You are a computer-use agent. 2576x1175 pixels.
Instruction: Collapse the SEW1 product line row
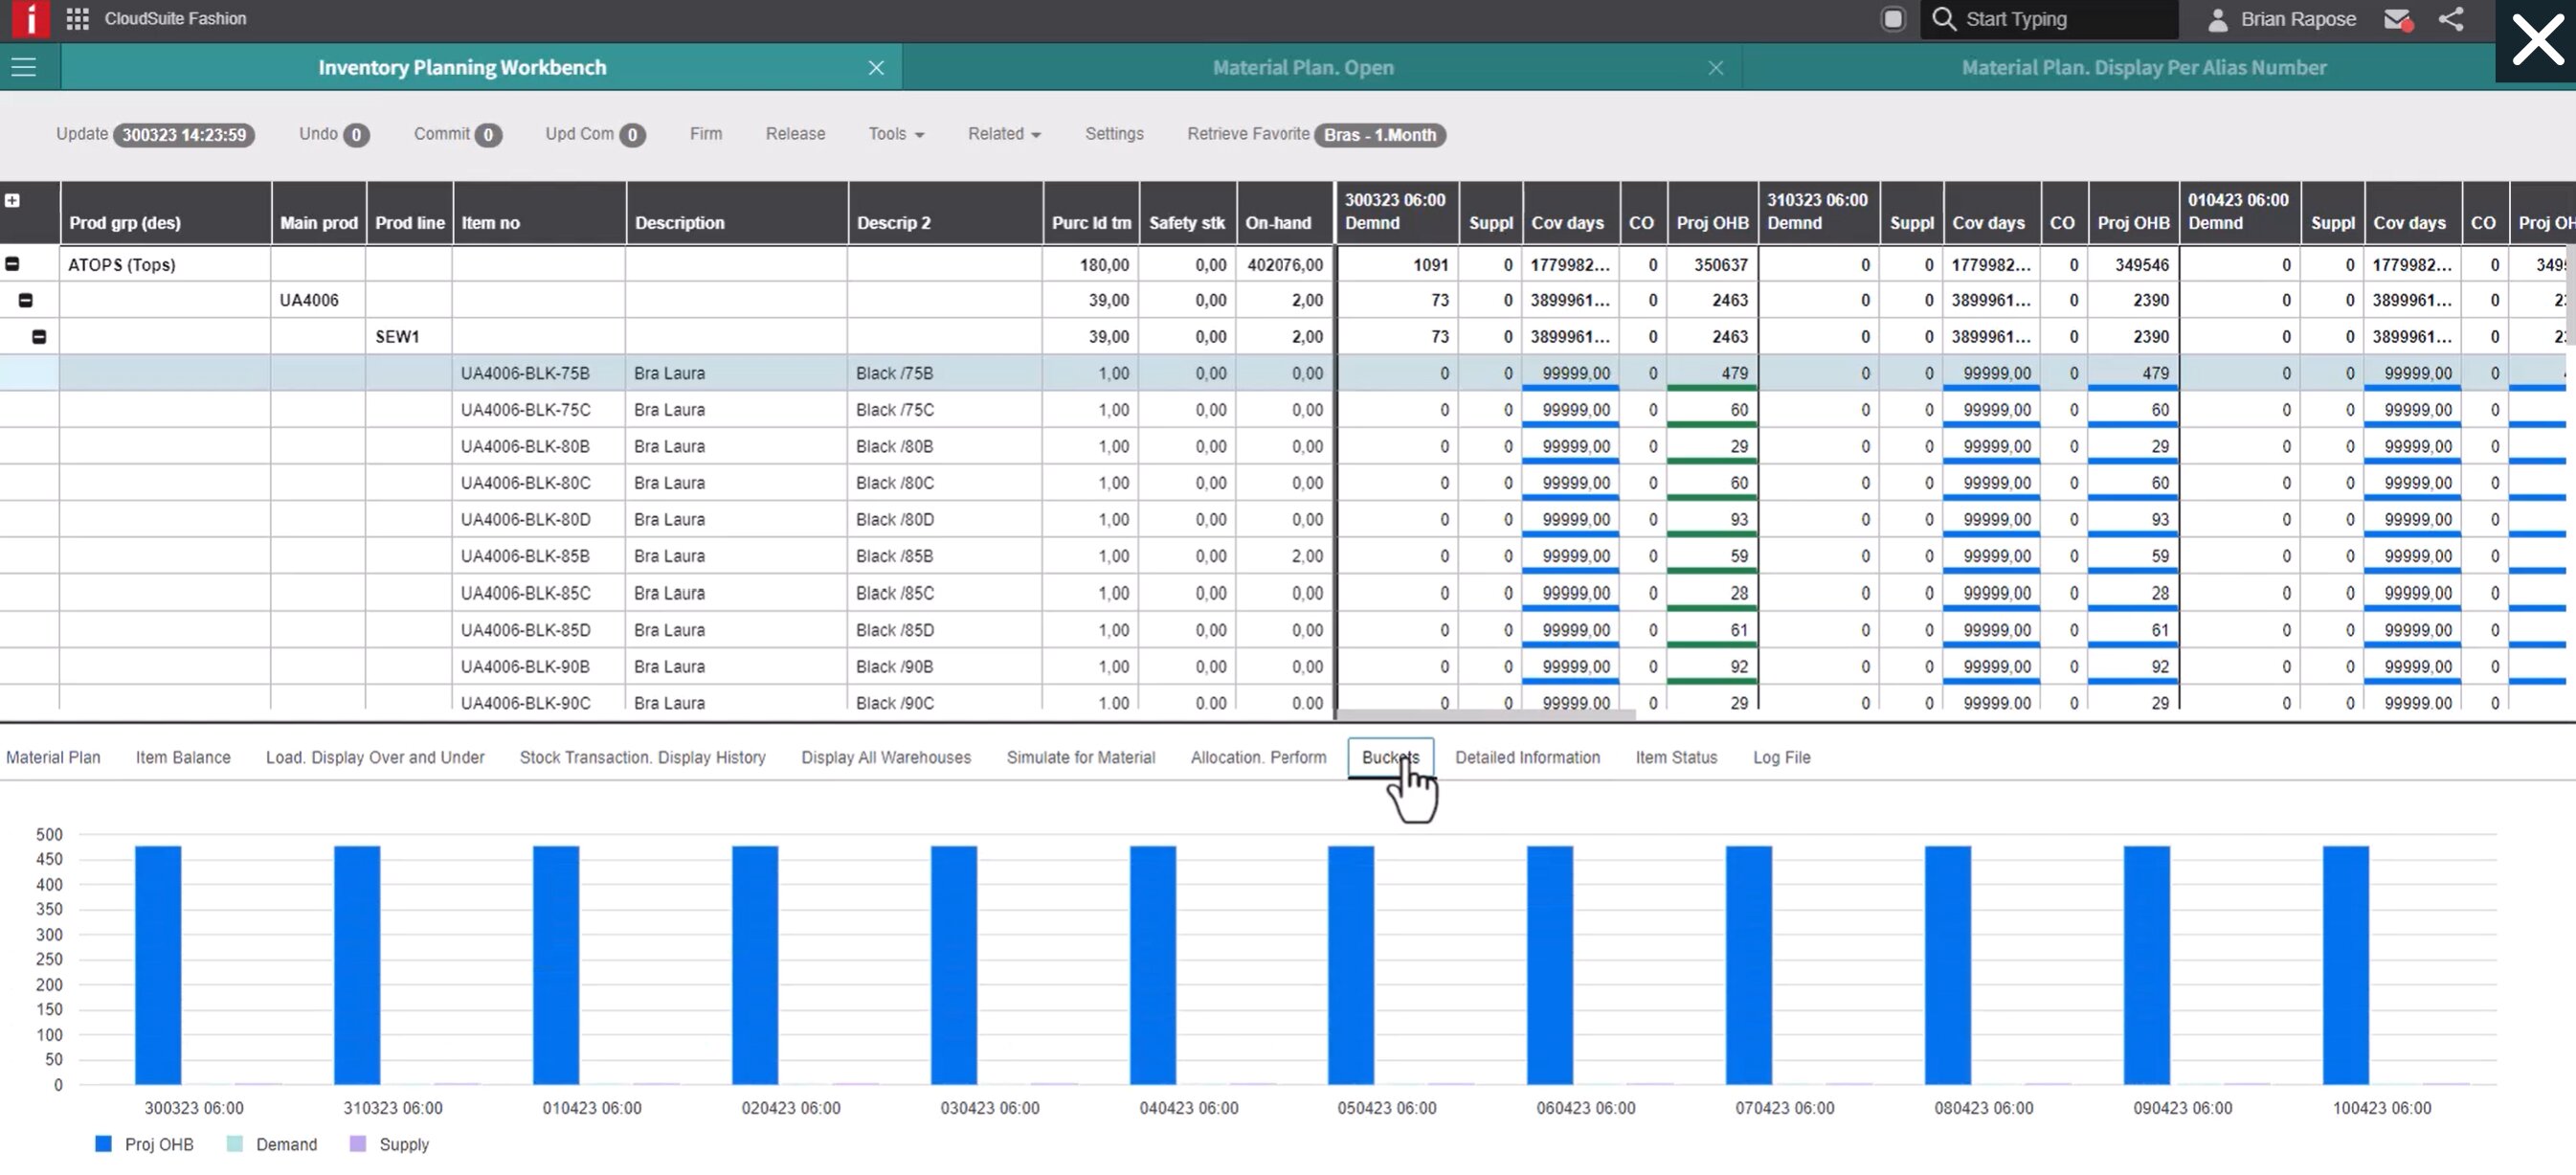coord(39,337)
